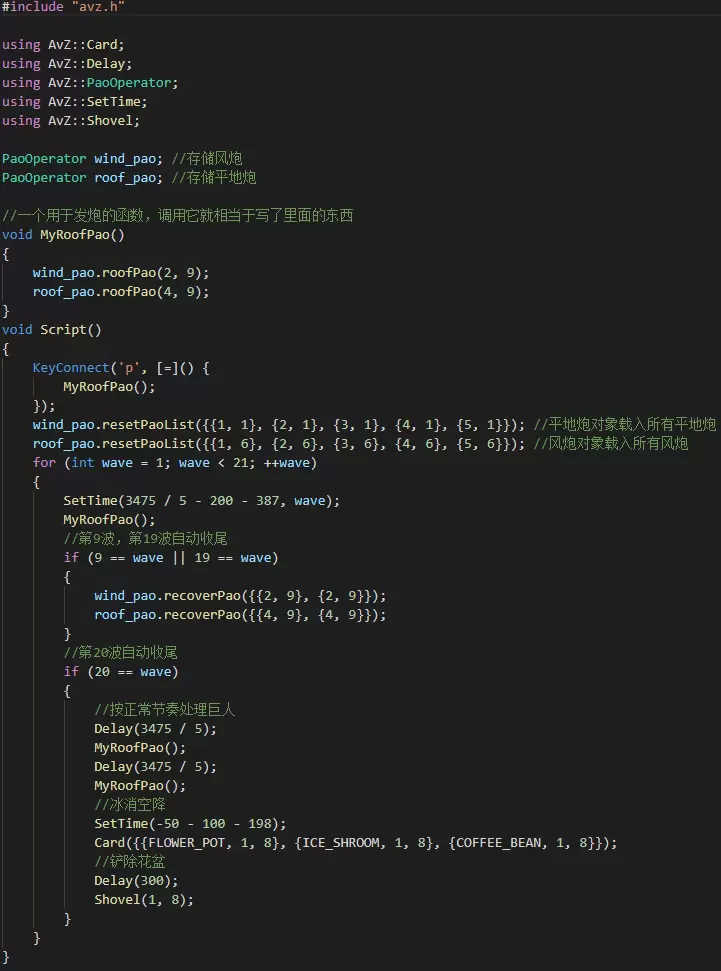Click the void Script() definition
Screen dimensions: 721x971
click(x=51, y=329)
